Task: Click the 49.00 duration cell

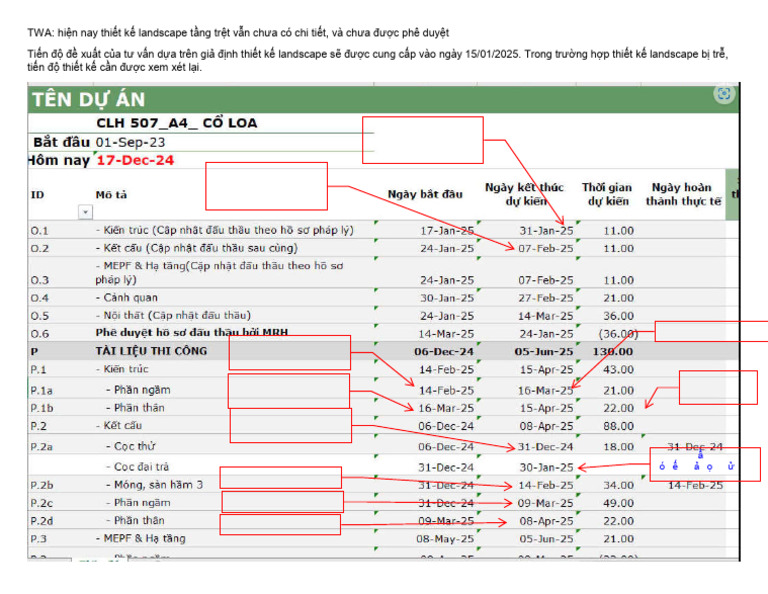Action: pyautogui.click(x=618, y=503)
